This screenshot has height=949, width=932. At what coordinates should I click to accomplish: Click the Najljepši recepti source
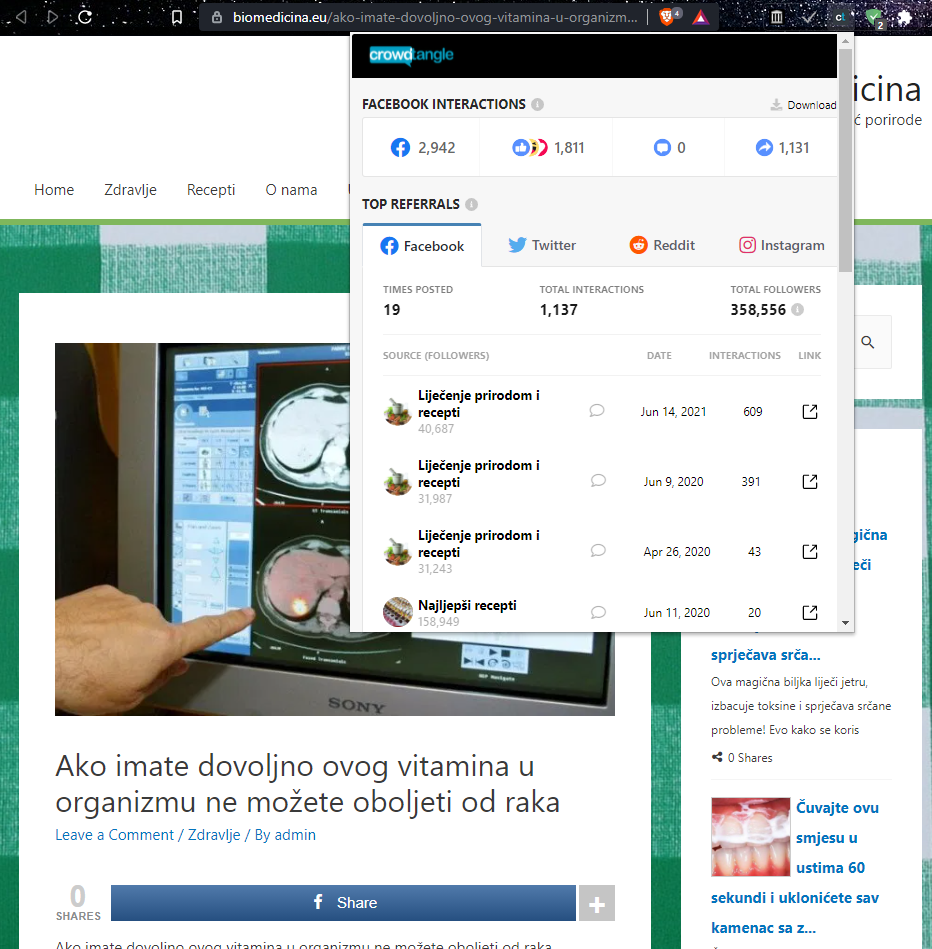467,605
